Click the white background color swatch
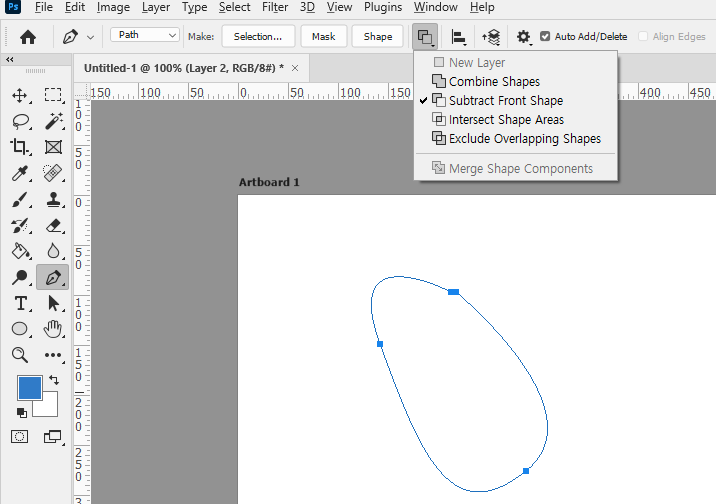Screen dimensions: 716x504 [x=49, y=408]
